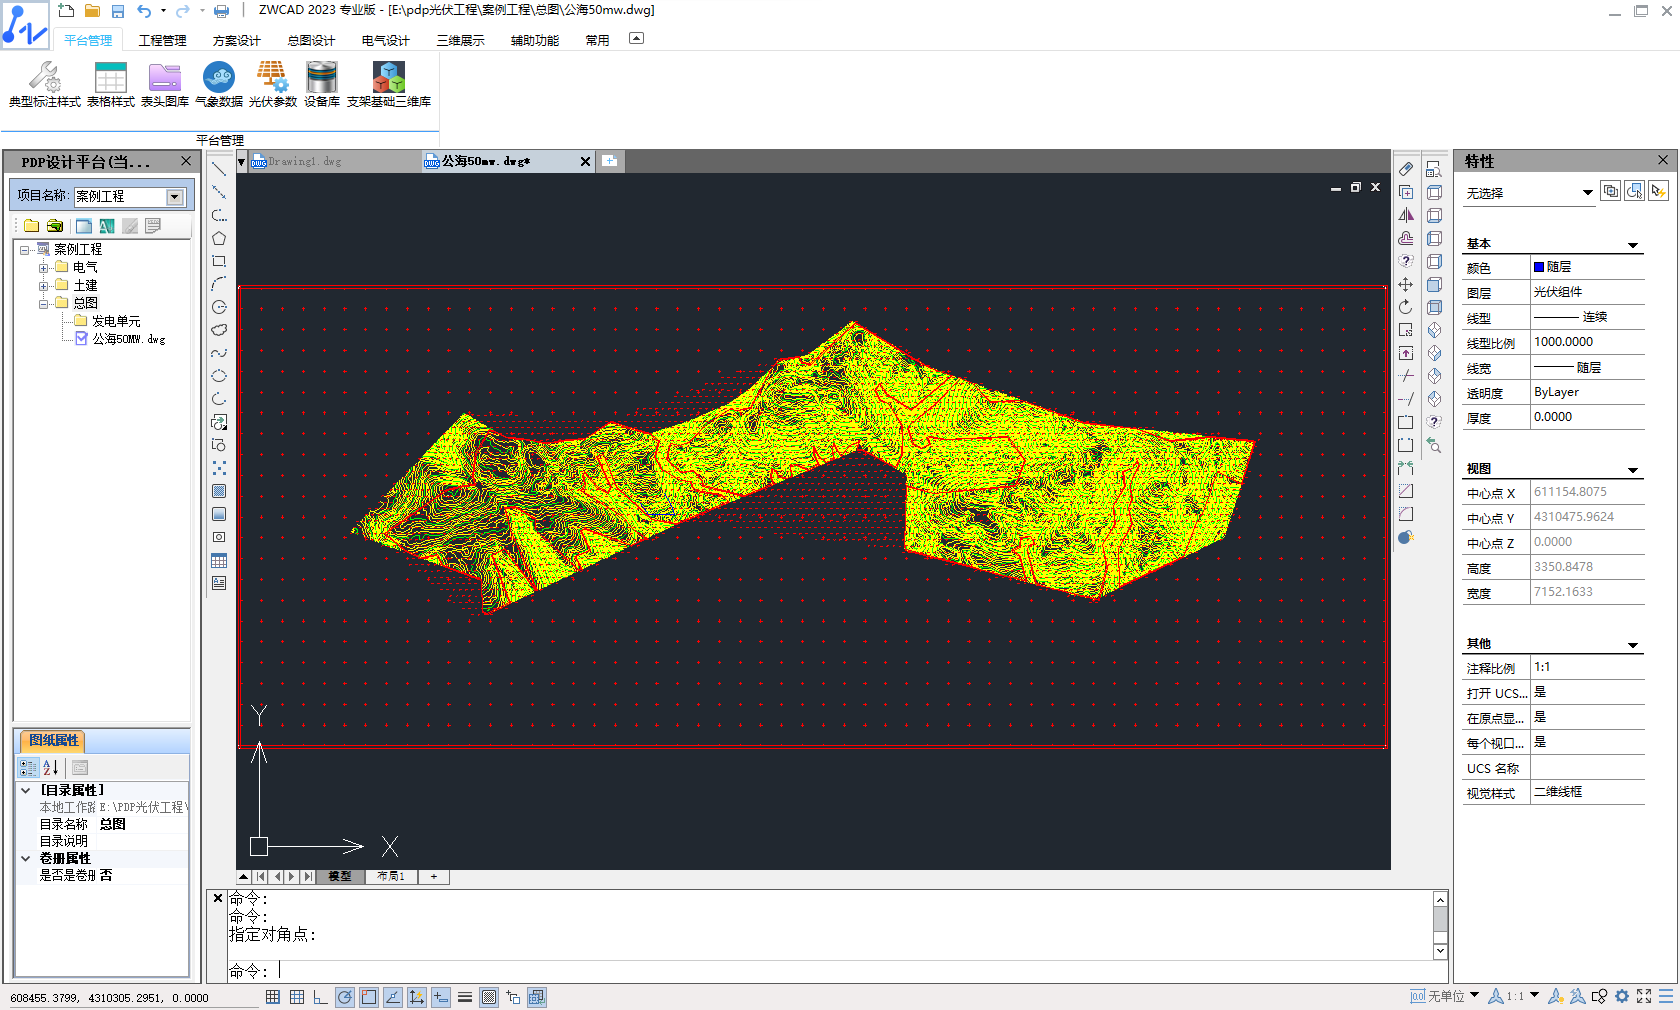Collapse the 其他 properties section
This screenshot has height=1010, width=1680.
tap(1633, 645)
